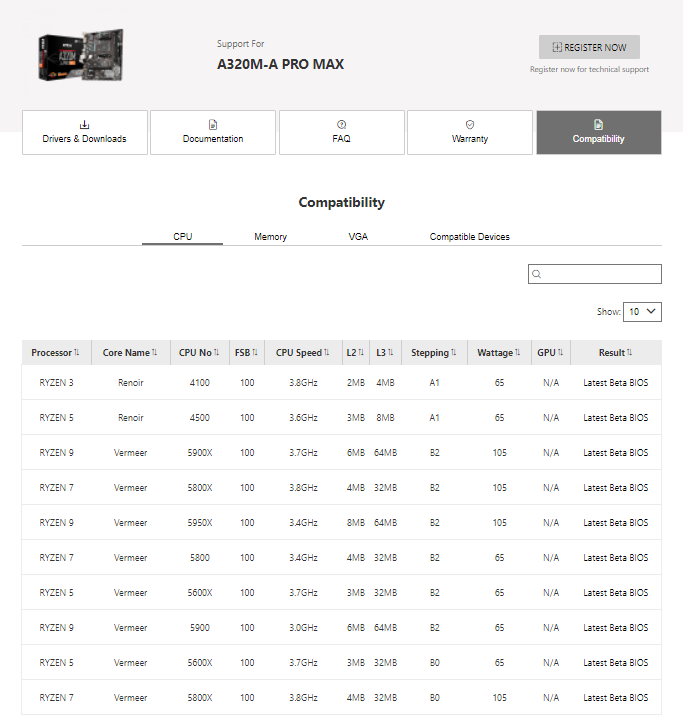
Task: Click Renoir in the 4100 row
Action: (131, 383)
